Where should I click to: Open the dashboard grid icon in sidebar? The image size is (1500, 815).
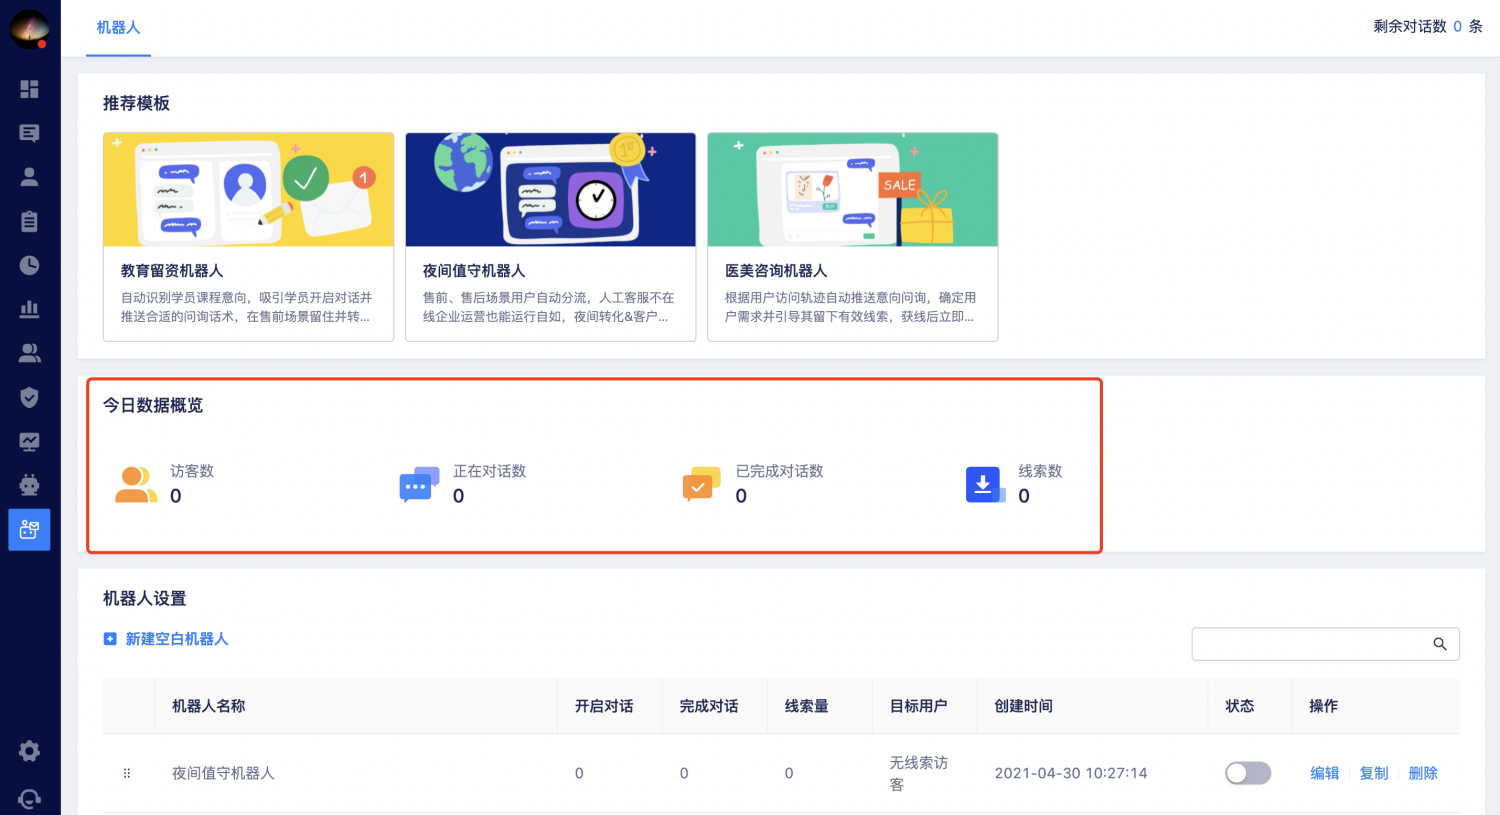(x=29, y=89)
